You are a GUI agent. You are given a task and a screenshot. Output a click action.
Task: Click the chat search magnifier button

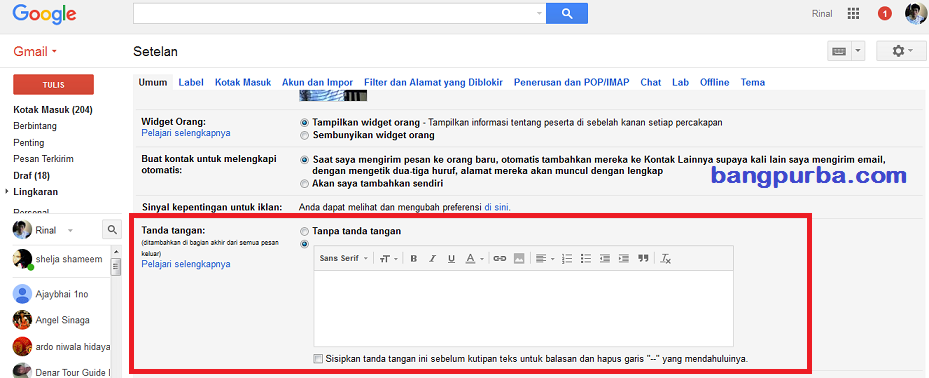pyautogui.click(x=111, y=230)
